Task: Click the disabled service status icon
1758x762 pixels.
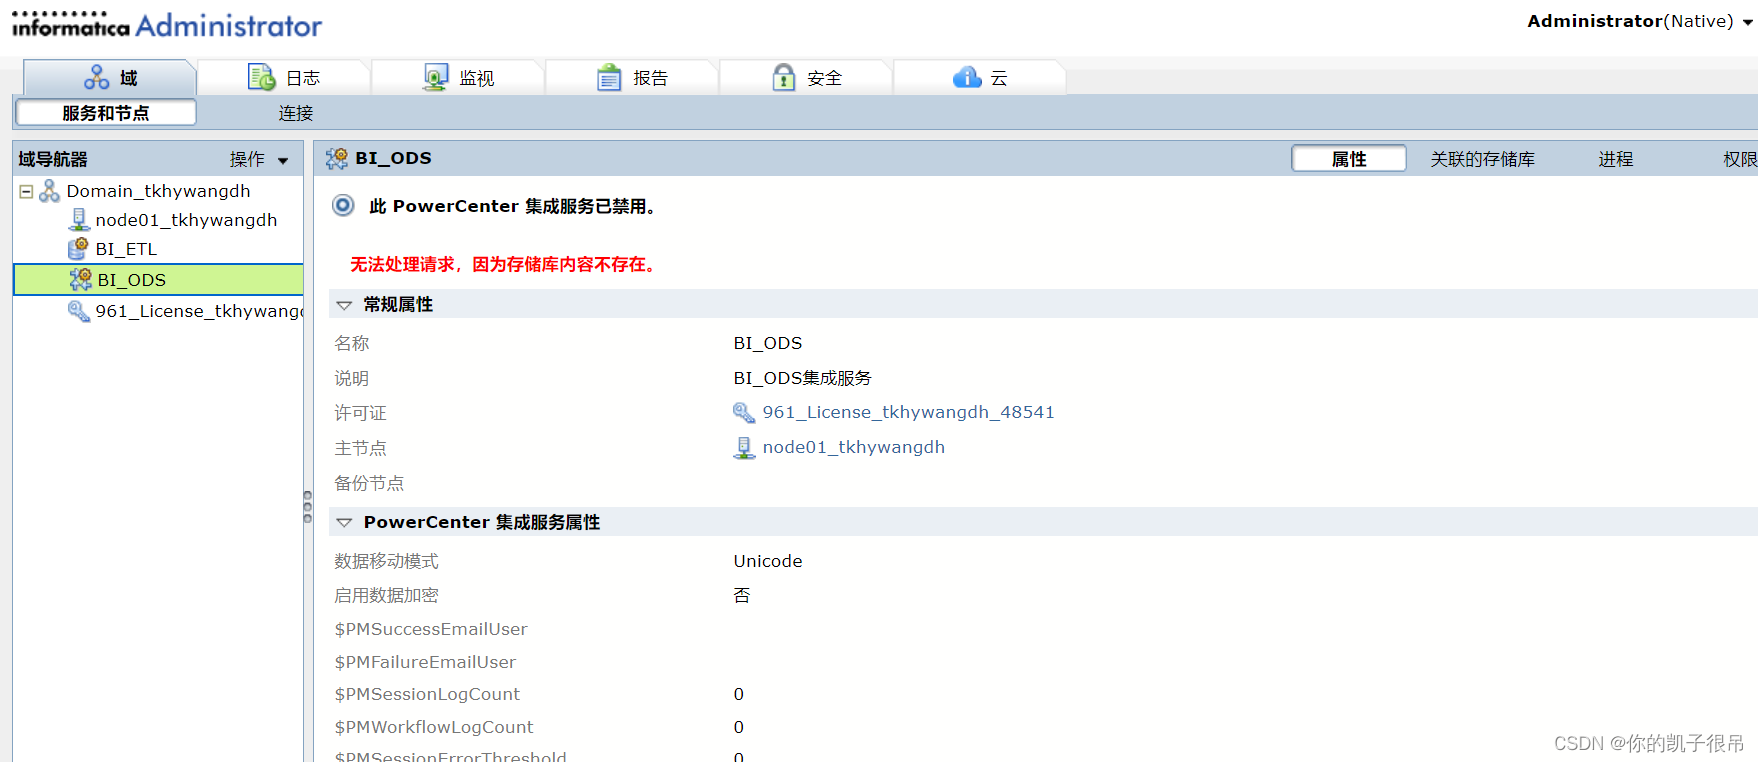Action: click(343, 205)
